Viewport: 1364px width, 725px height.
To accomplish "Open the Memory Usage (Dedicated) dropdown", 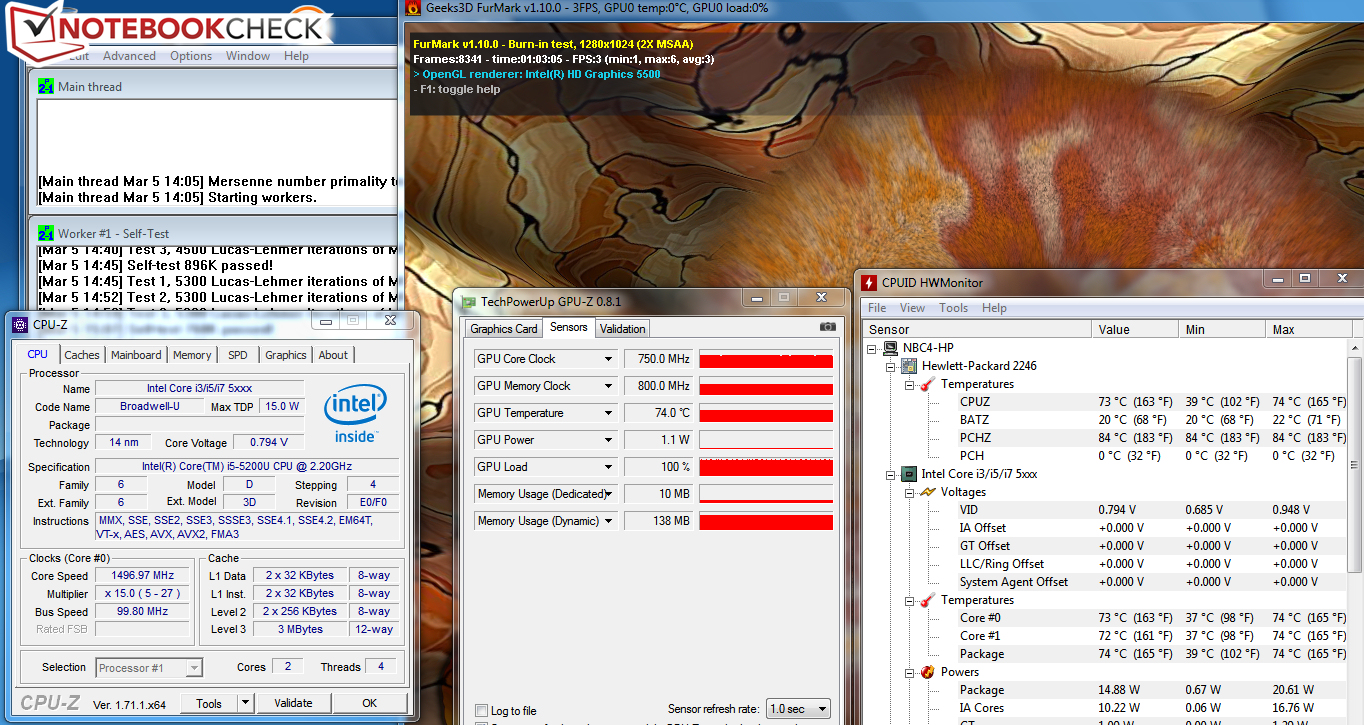I will (x=607, y=494).
